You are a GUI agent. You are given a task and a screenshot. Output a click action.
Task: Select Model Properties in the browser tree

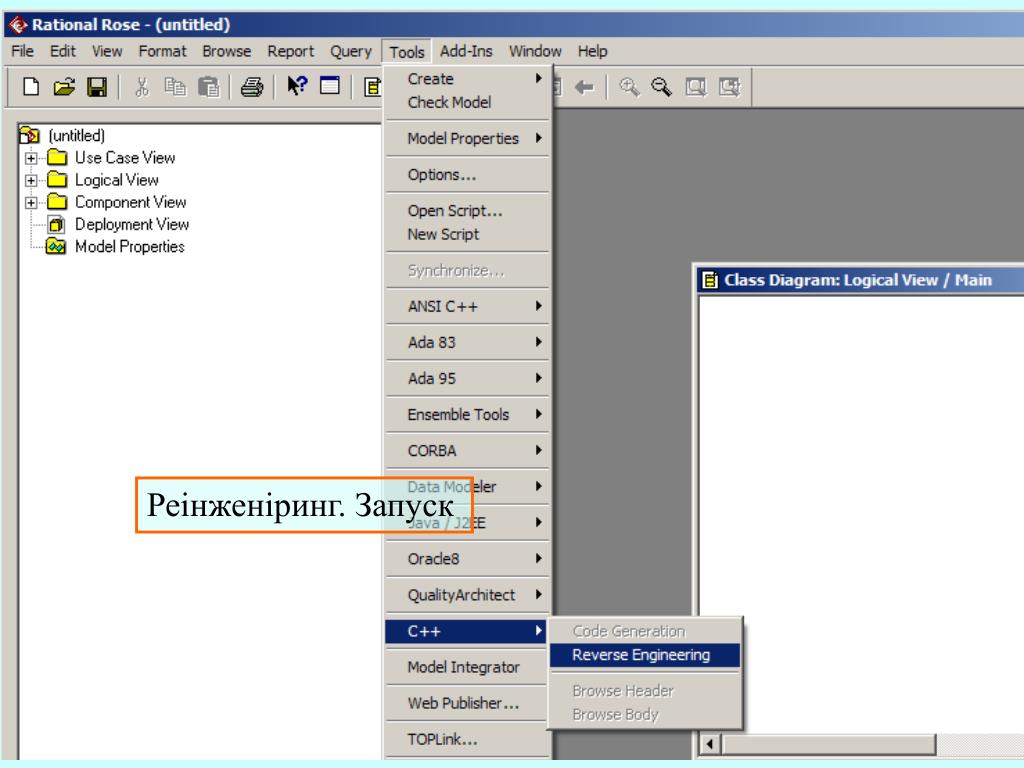pyautogui.click(x=130, y=247)
